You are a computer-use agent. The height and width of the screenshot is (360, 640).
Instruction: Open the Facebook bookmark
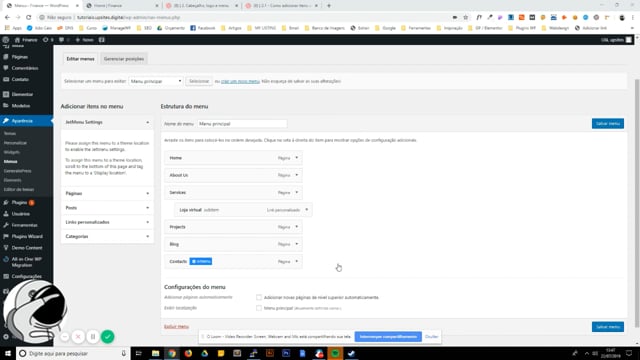click(x=202, y=28)
